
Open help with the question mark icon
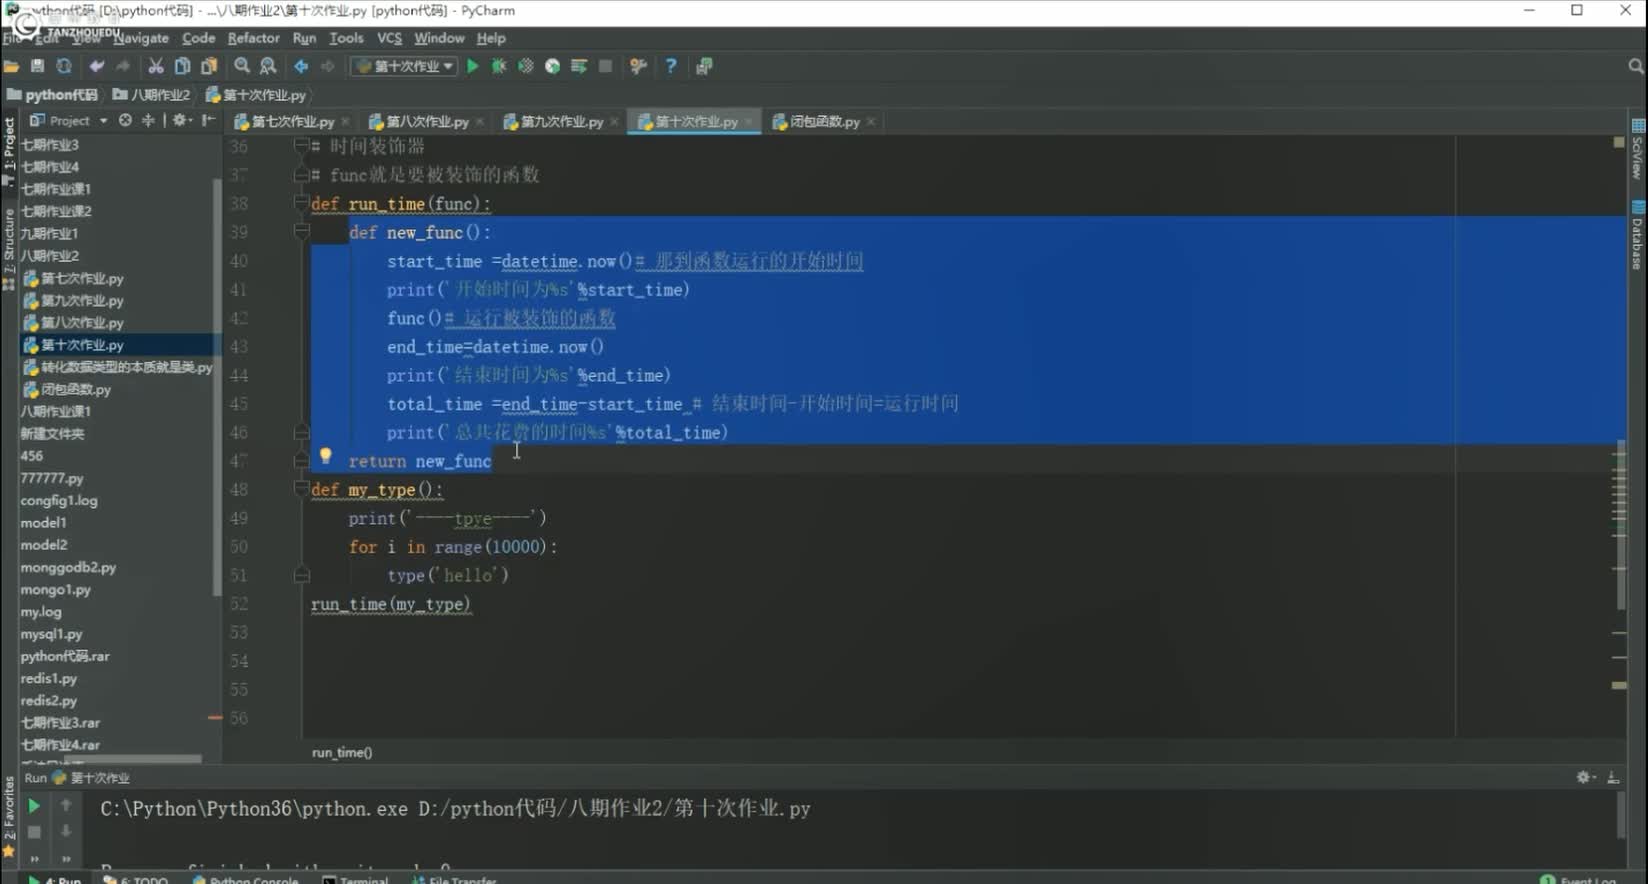tap(671, 66)
